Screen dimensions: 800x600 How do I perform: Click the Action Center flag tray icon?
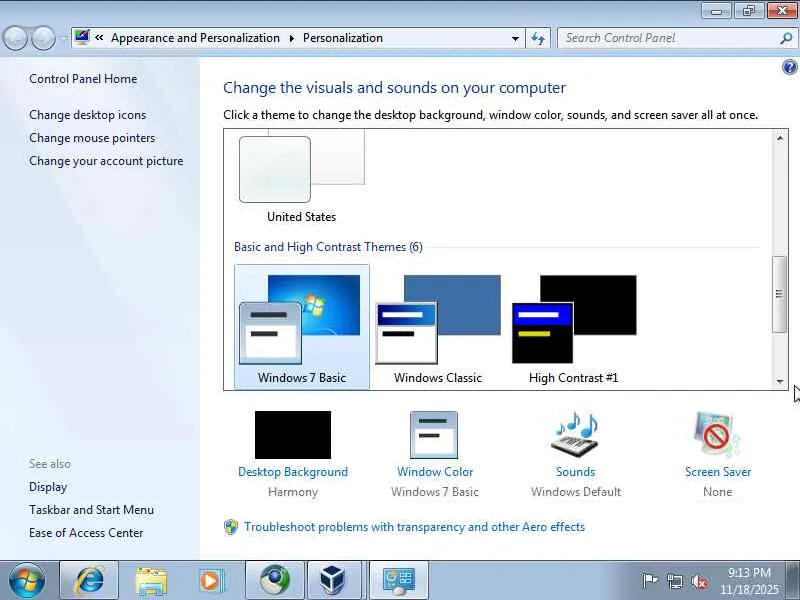coord(650,581)
